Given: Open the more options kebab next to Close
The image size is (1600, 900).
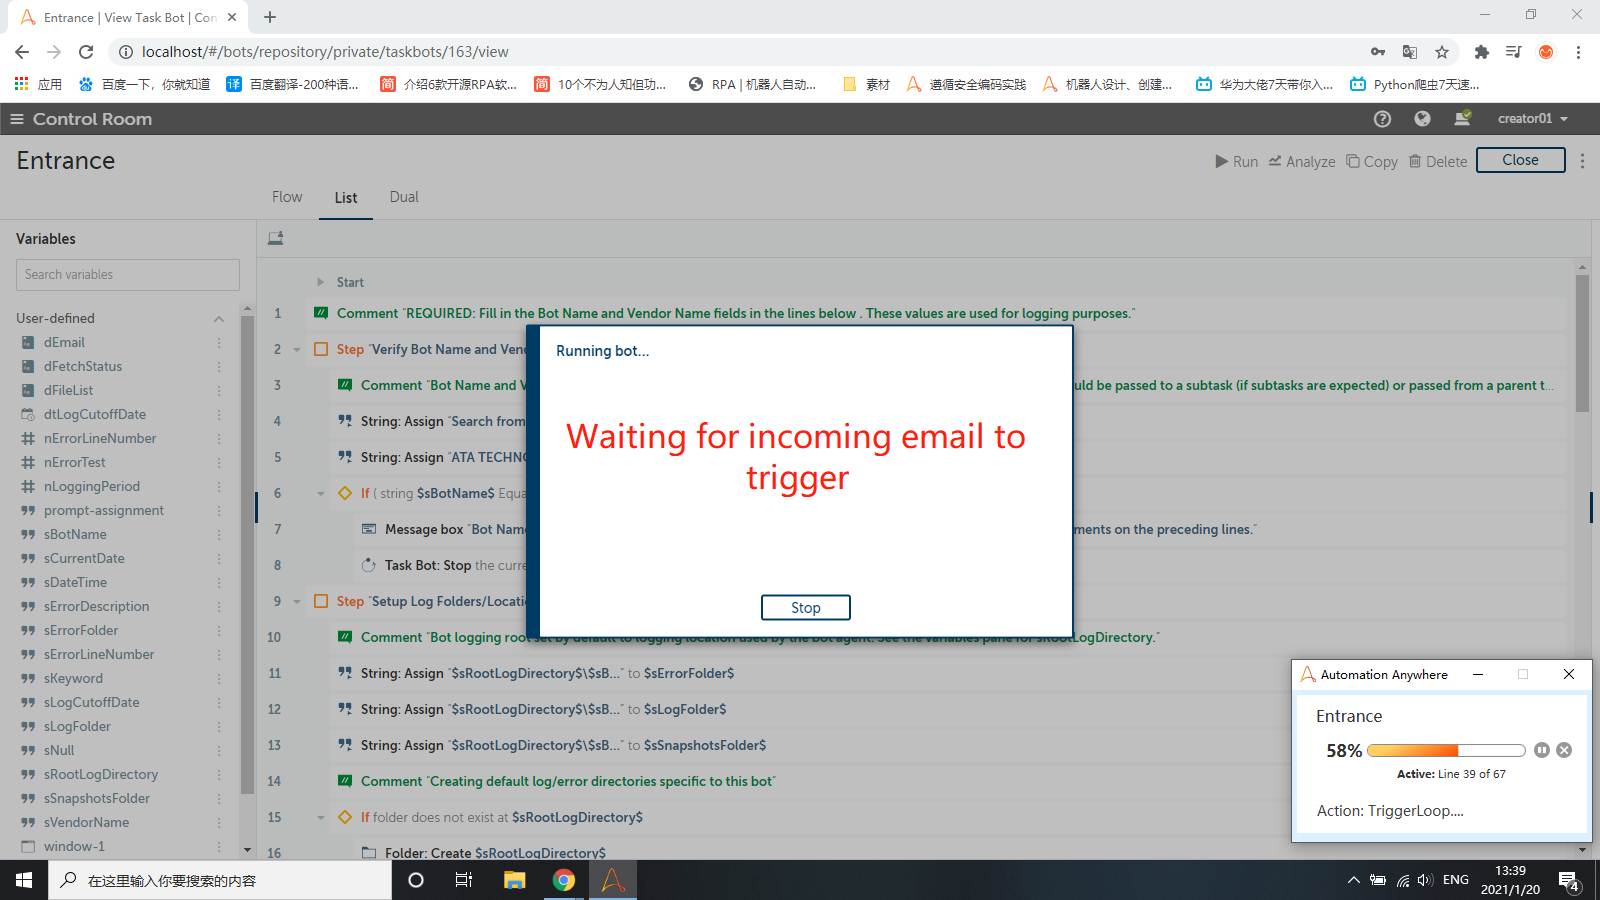Looking at the screenshot, I should (1582, 161).
